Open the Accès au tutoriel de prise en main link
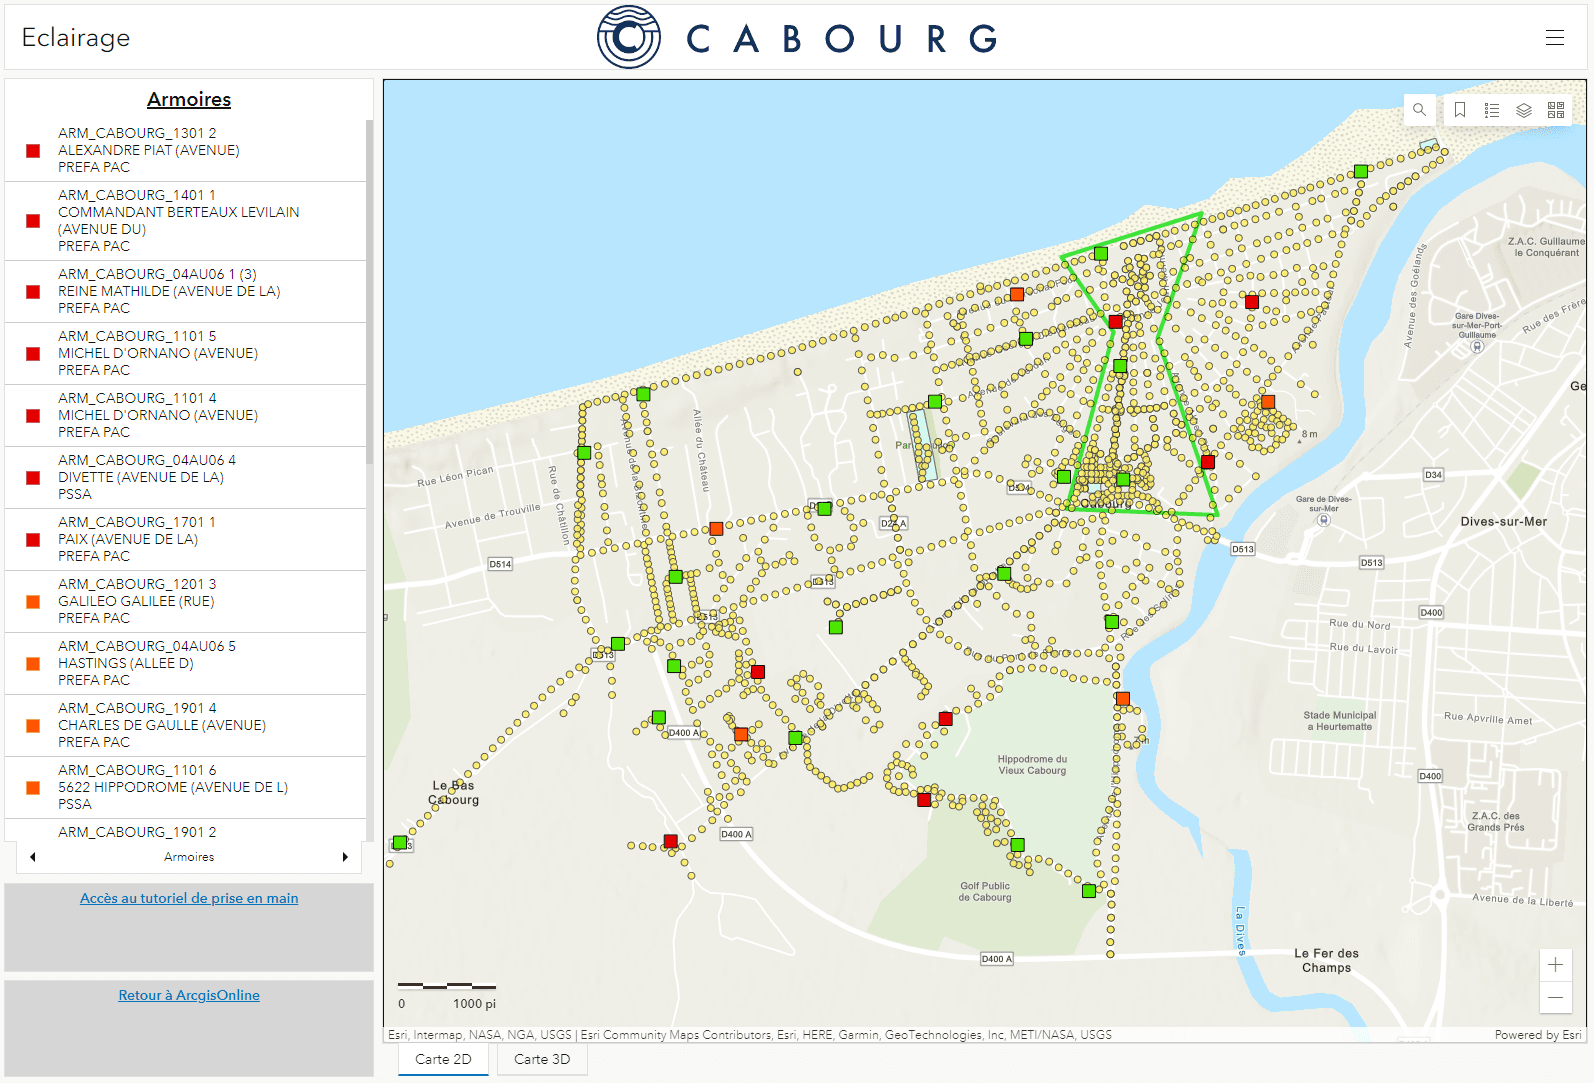The width and height of the screenshot is (1594, 1083). point(189,898)
